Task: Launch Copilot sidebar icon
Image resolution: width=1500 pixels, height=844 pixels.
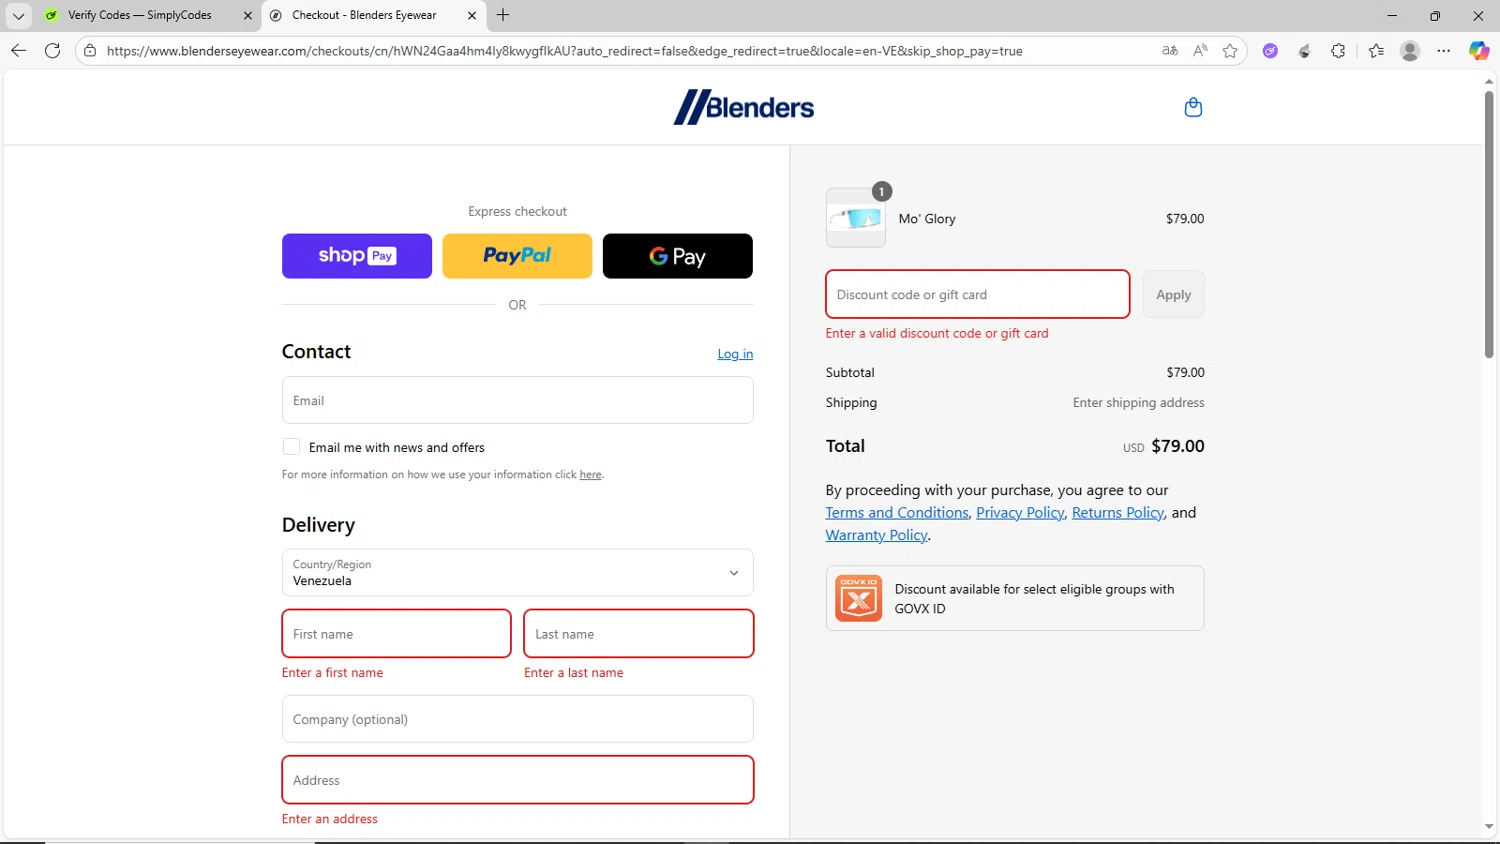Action: click(x=1479, y=50)
